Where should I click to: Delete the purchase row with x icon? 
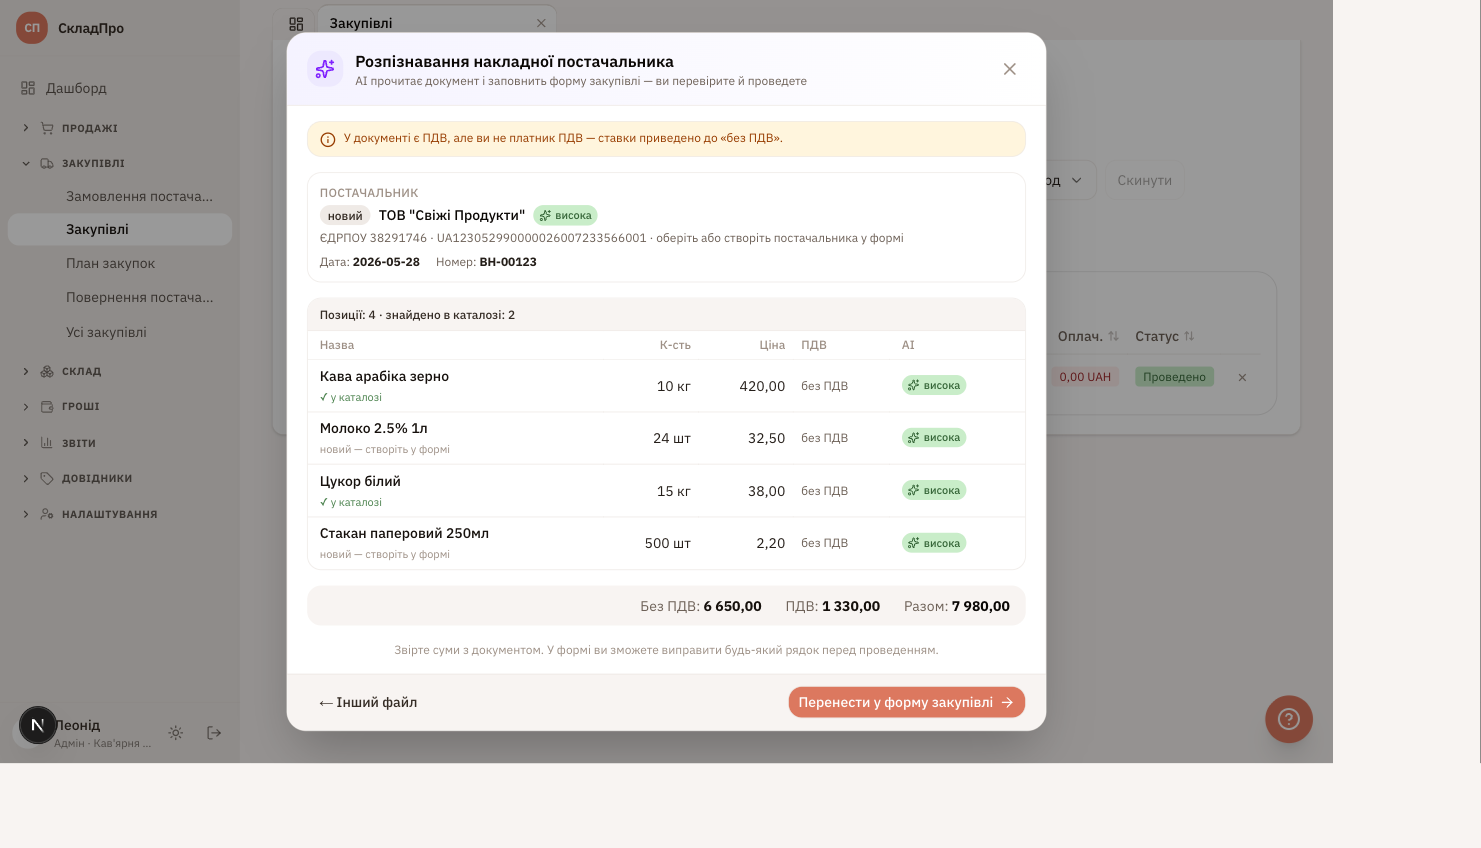click(1242, 377)
